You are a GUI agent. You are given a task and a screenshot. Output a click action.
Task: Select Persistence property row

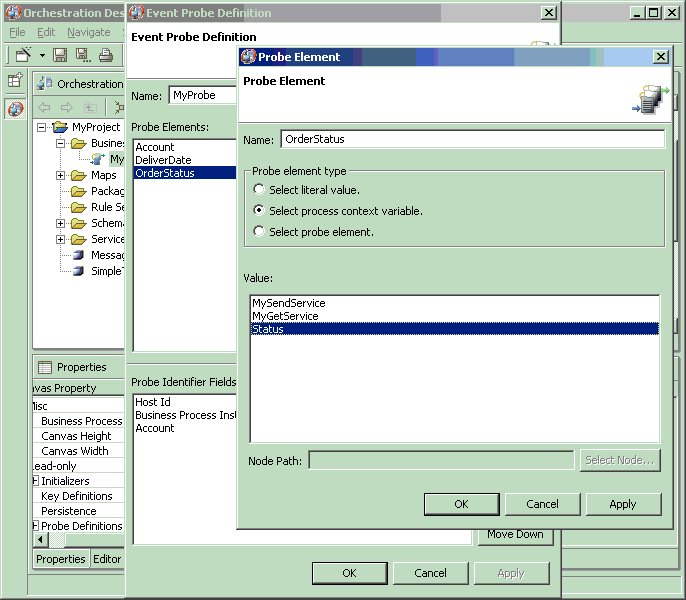tap(79, 511)
